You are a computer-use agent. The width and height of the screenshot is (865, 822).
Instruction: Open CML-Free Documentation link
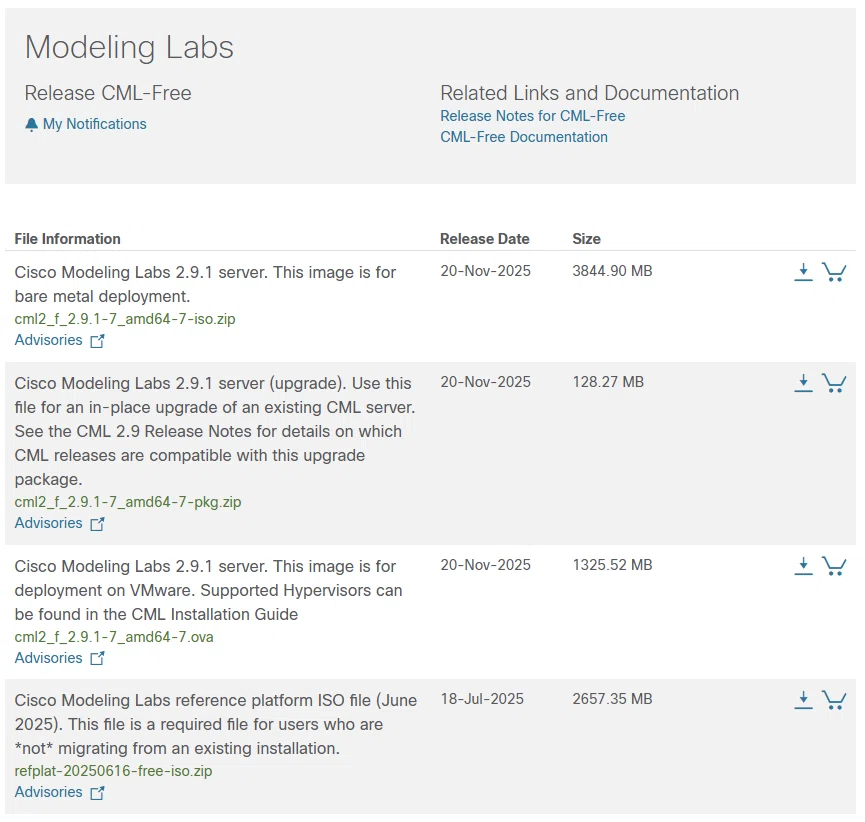[524, 137]
